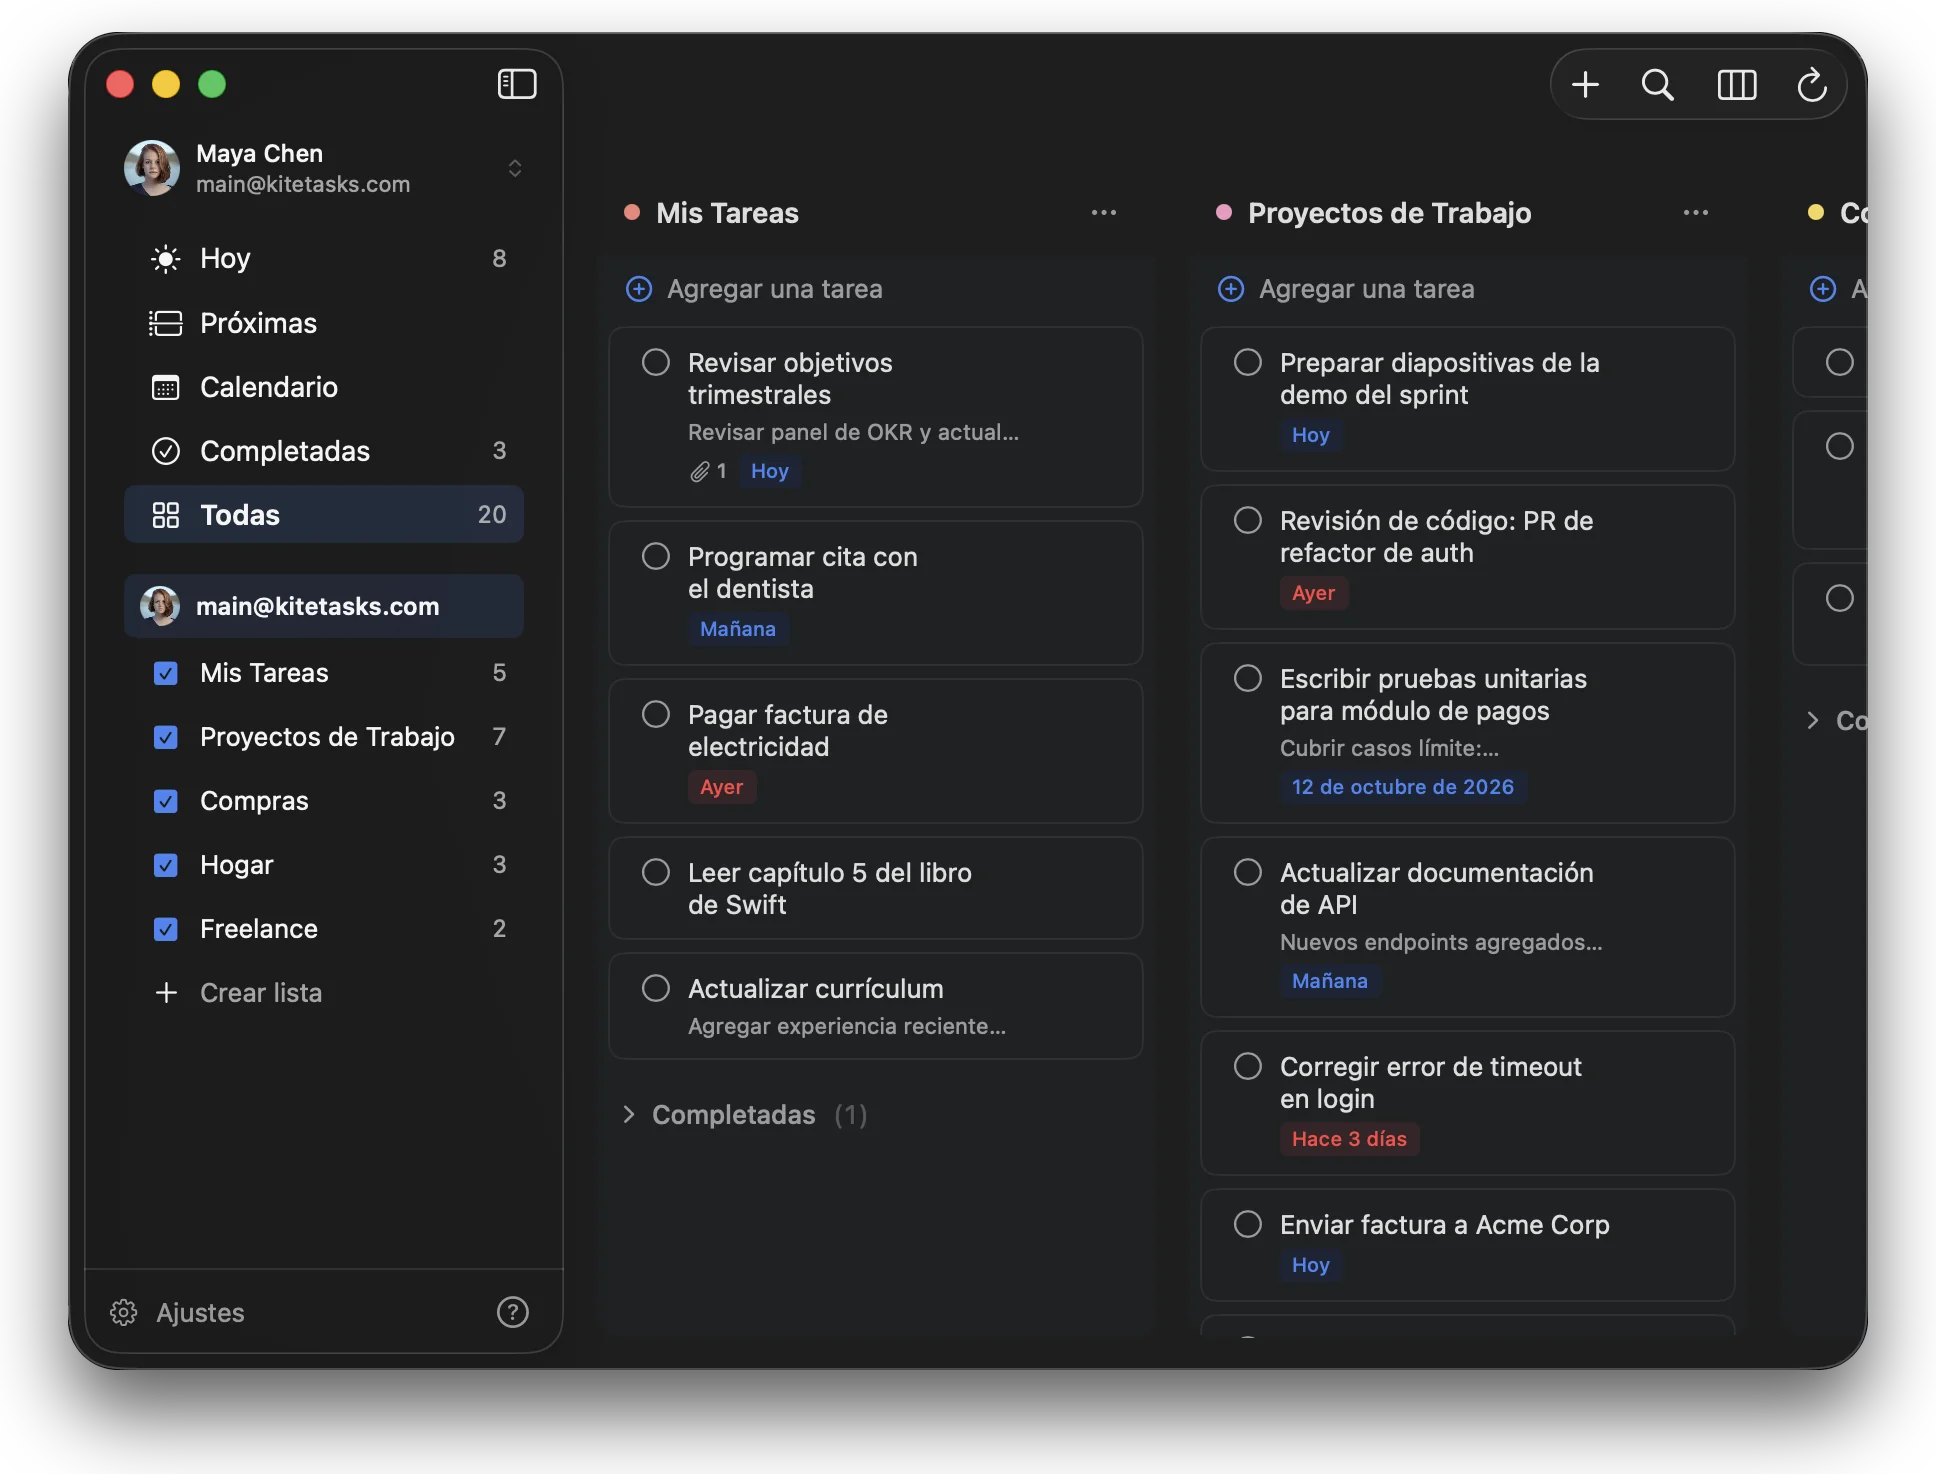Open the help question mark icon
This screenshot has height=1474, width=1936.
click(x=513, y=1312)
